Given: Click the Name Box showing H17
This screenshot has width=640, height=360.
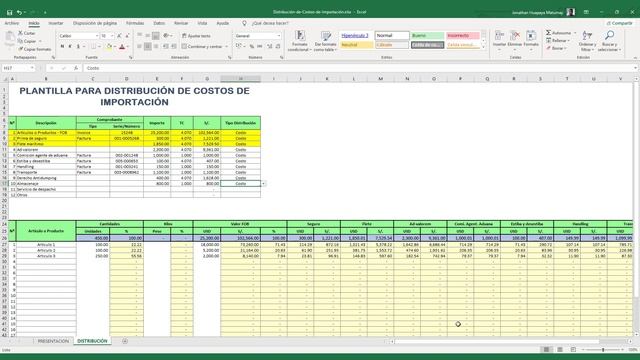Looking at the screenshot, I should 18,68.
